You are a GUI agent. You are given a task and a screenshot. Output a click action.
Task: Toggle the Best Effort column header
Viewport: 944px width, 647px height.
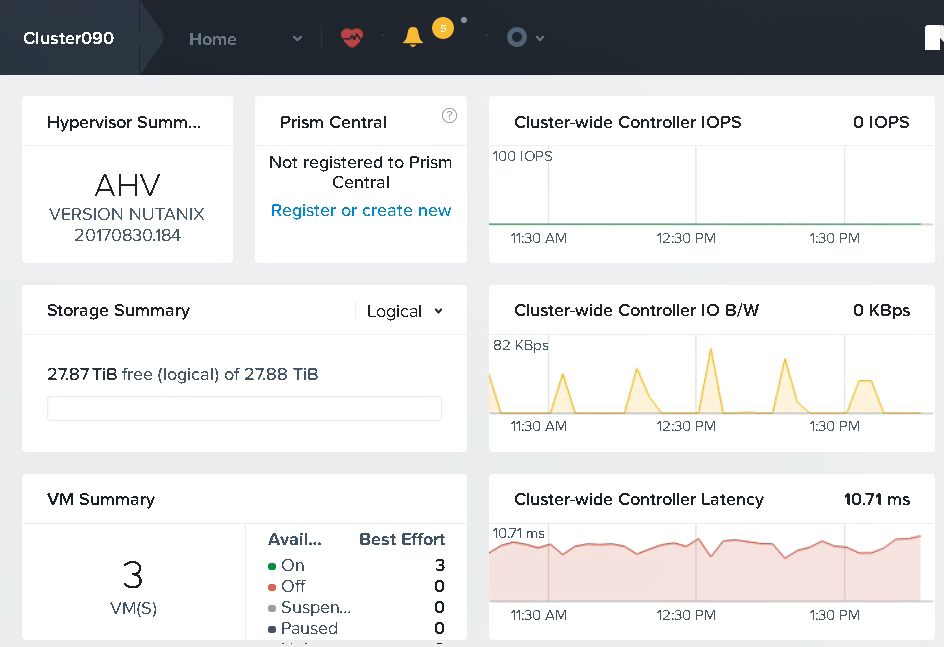point(402,539)
